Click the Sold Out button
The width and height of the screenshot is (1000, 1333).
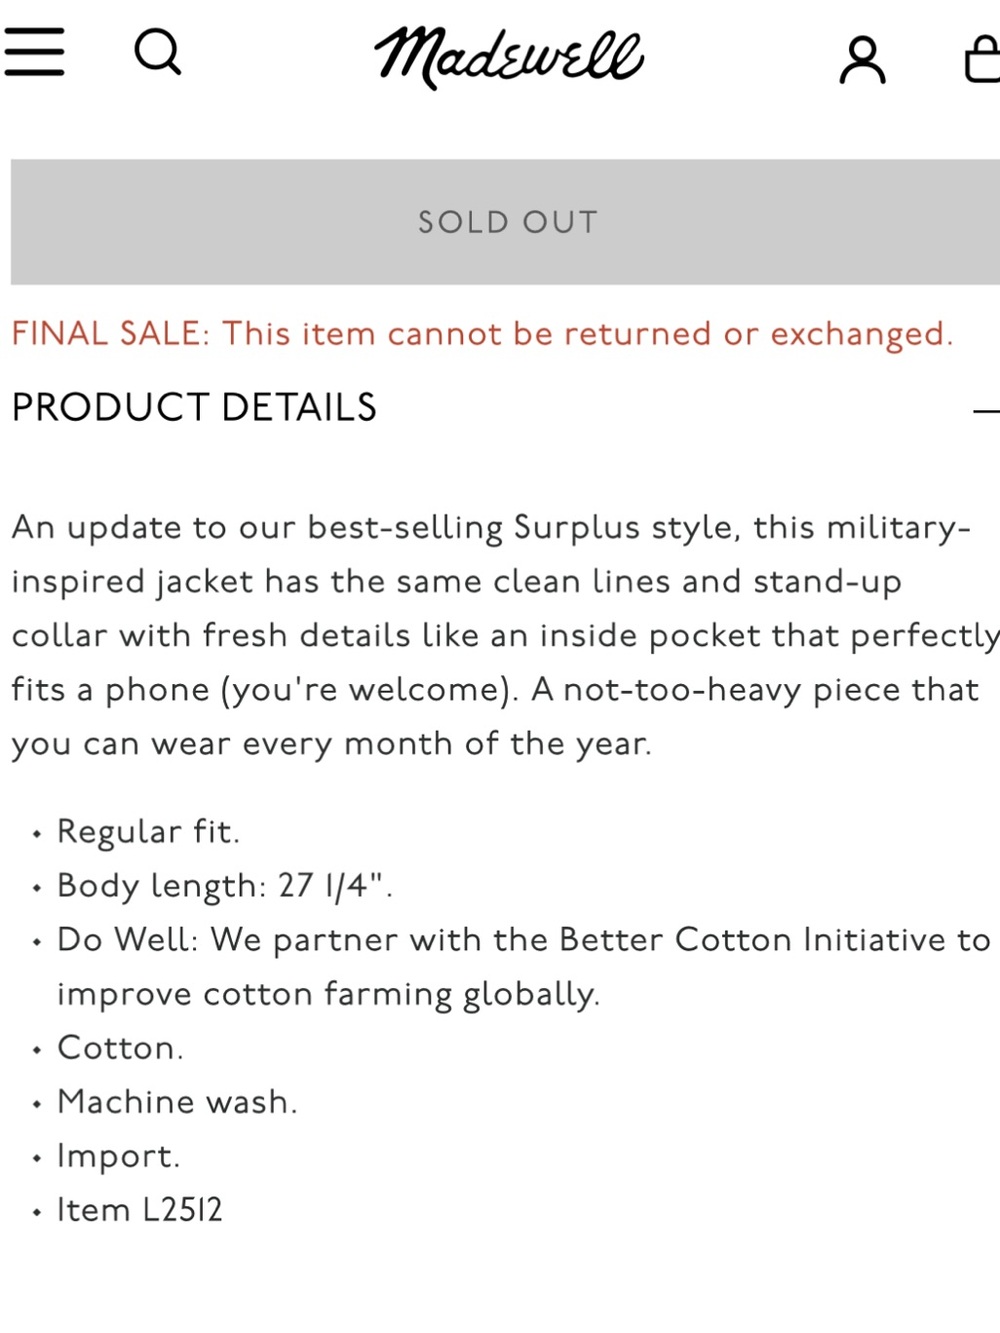[505, 222]
